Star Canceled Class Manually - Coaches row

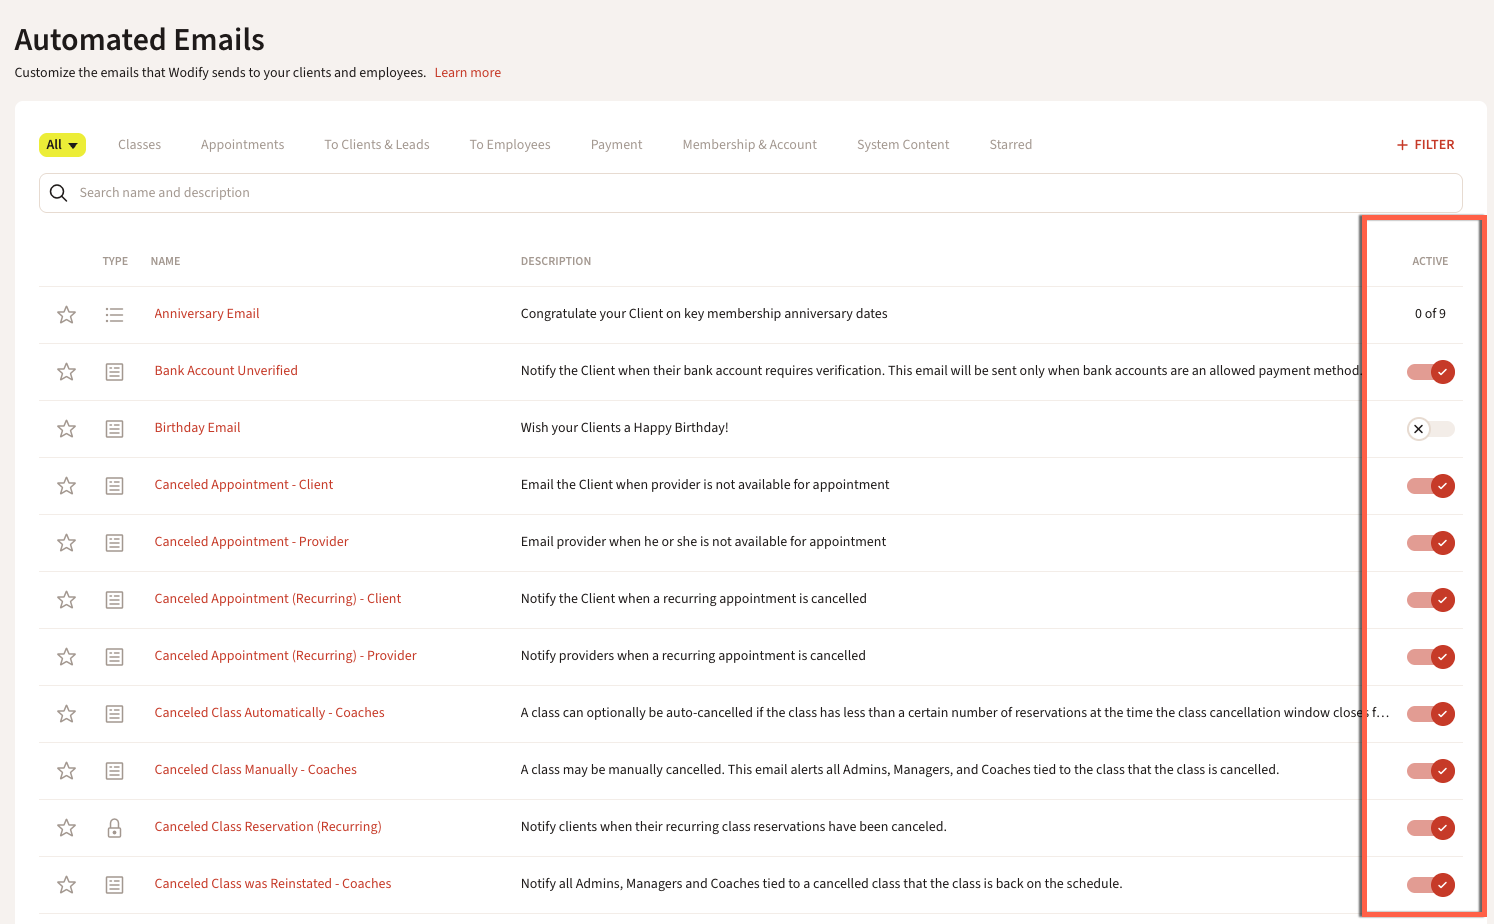tap(66, 771)
